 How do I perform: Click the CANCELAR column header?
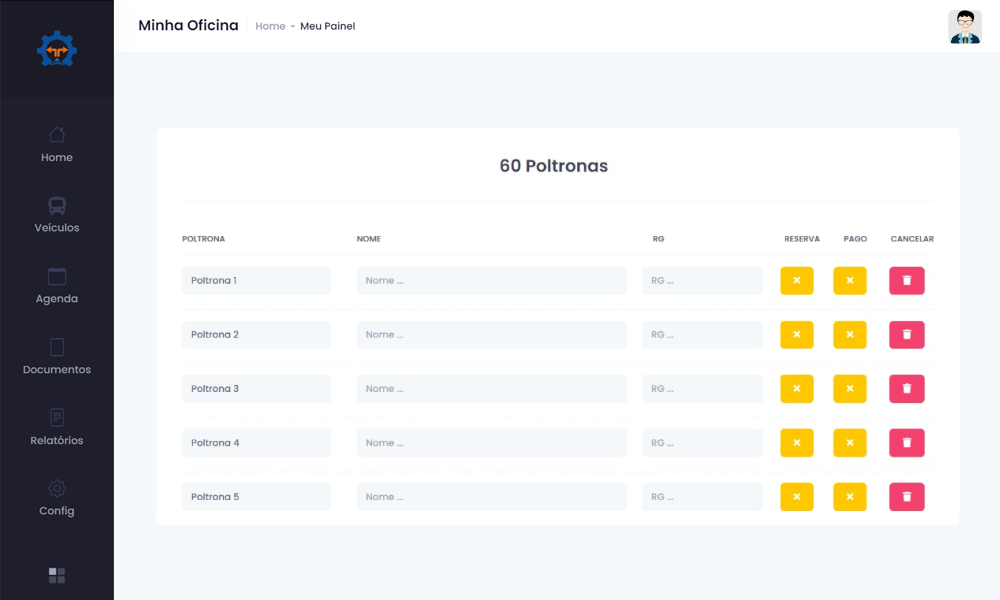(912, 239)
